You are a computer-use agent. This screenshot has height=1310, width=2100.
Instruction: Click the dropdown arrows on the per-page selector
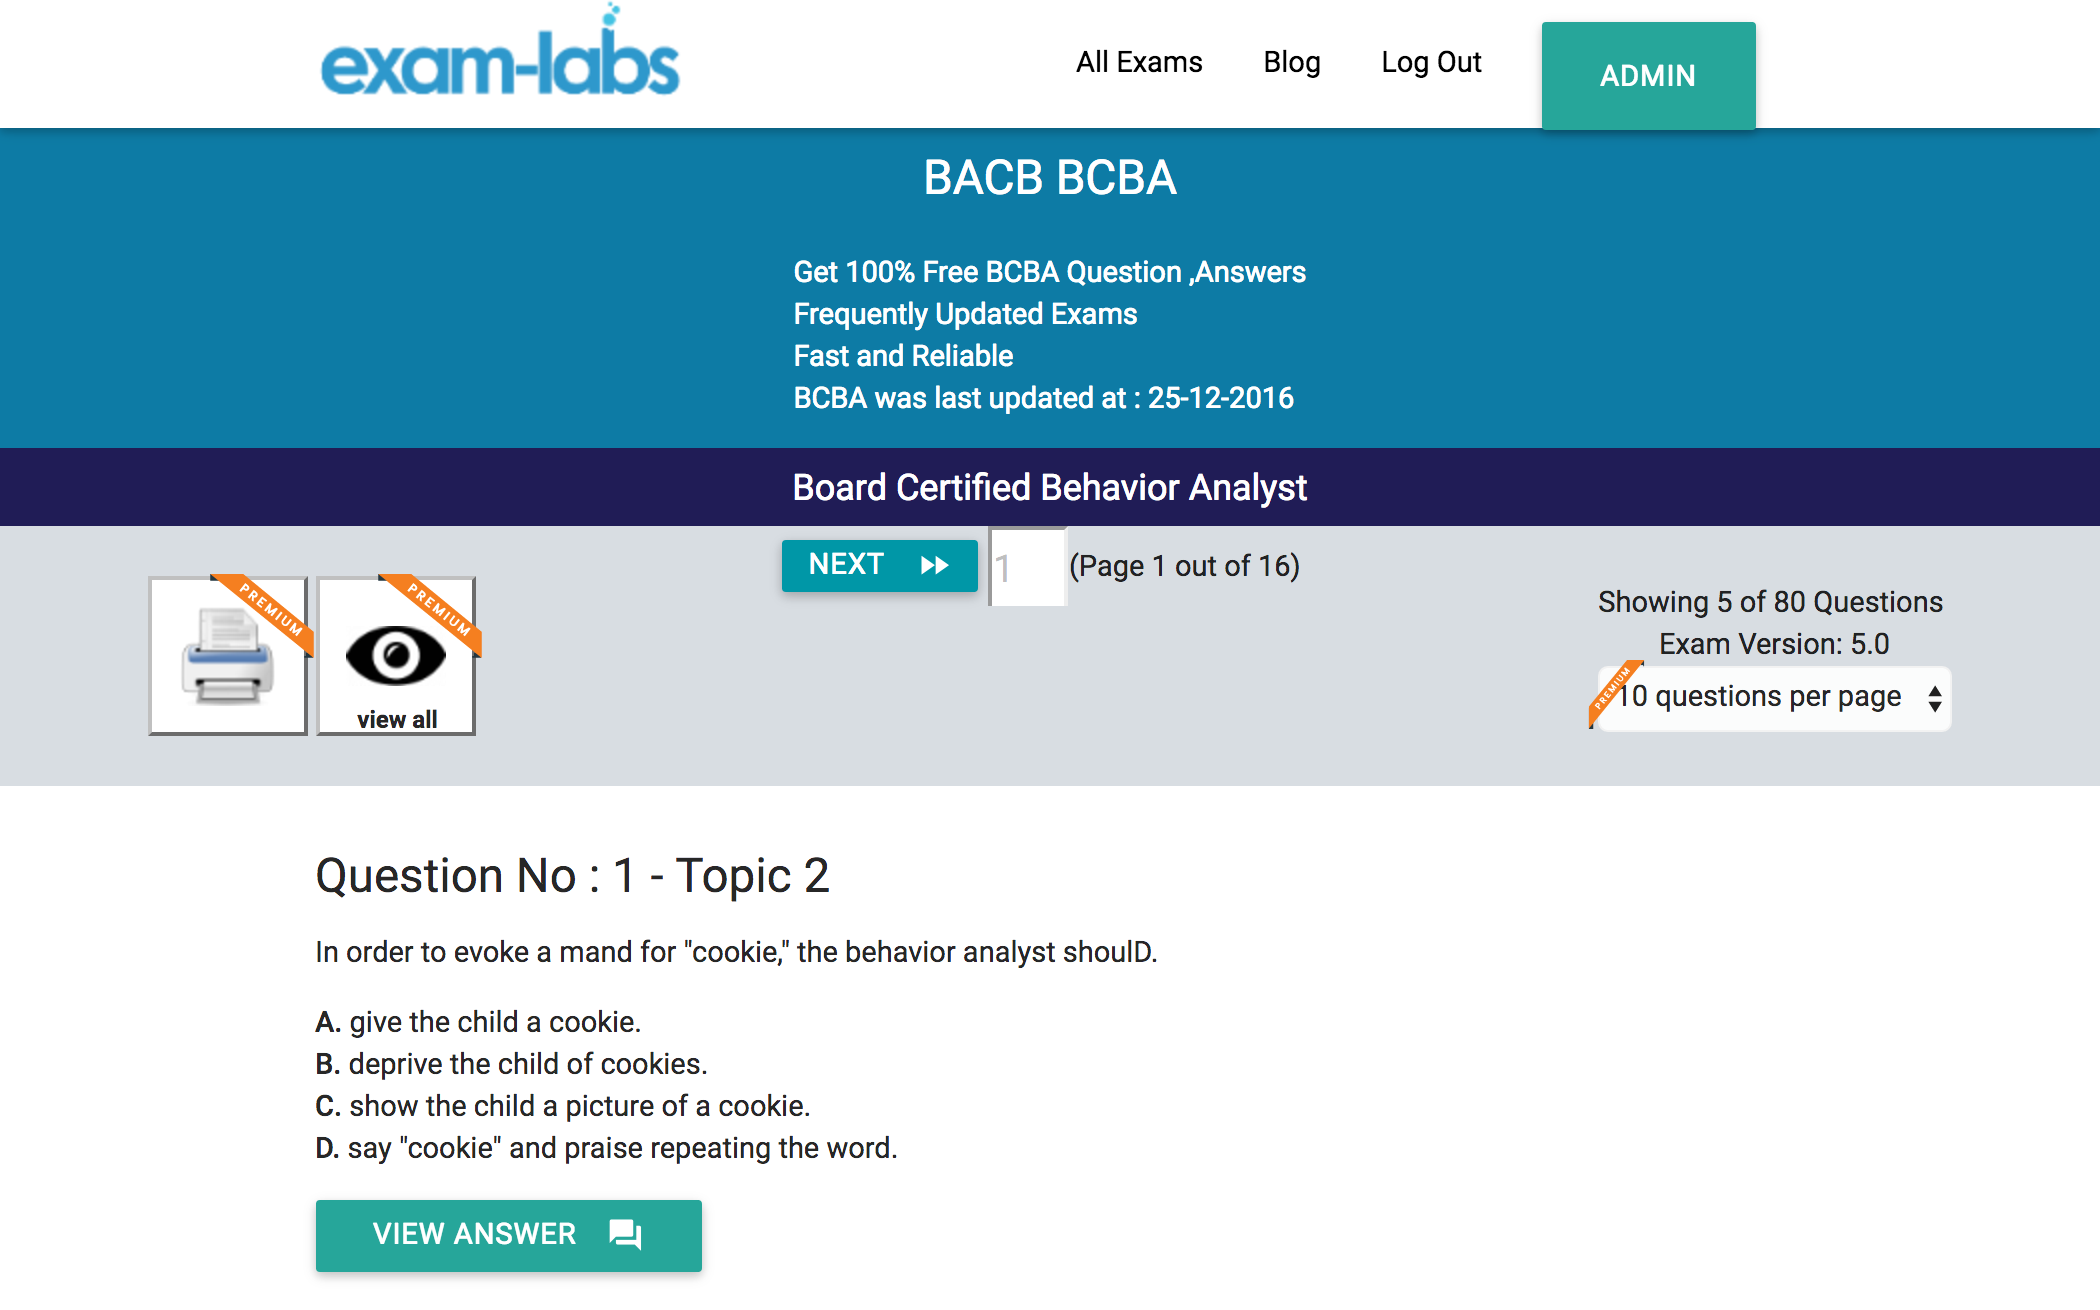coord(1934,698)
